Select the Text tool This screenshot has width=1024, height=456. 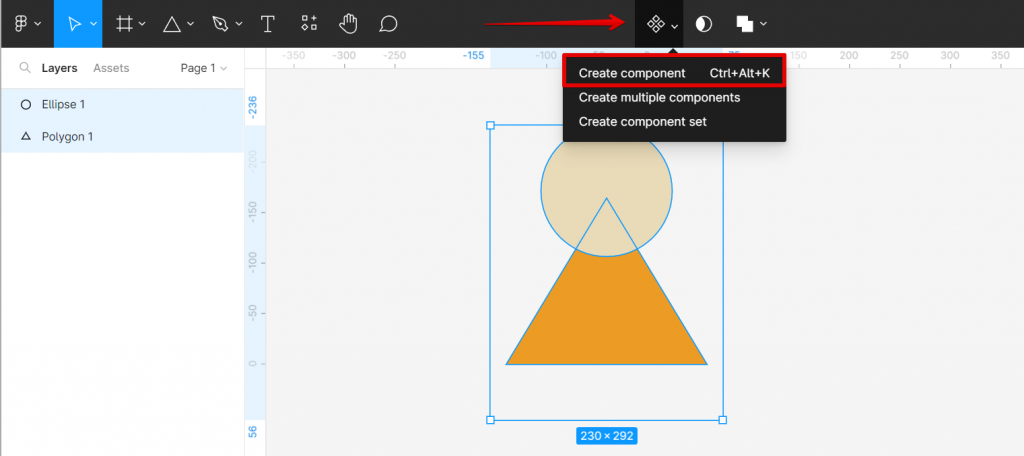268,24
